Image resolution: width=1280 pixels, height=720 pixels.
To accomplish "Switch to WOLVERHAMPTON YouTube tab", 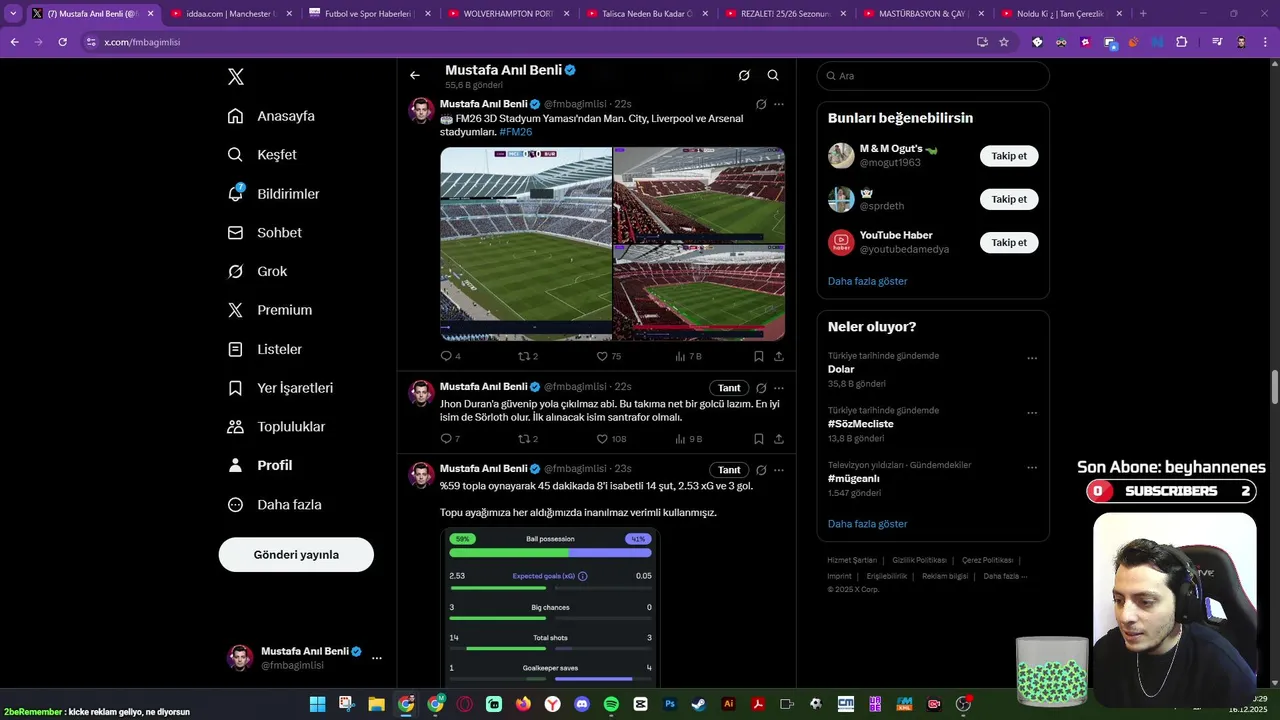I will click(506, 14).
